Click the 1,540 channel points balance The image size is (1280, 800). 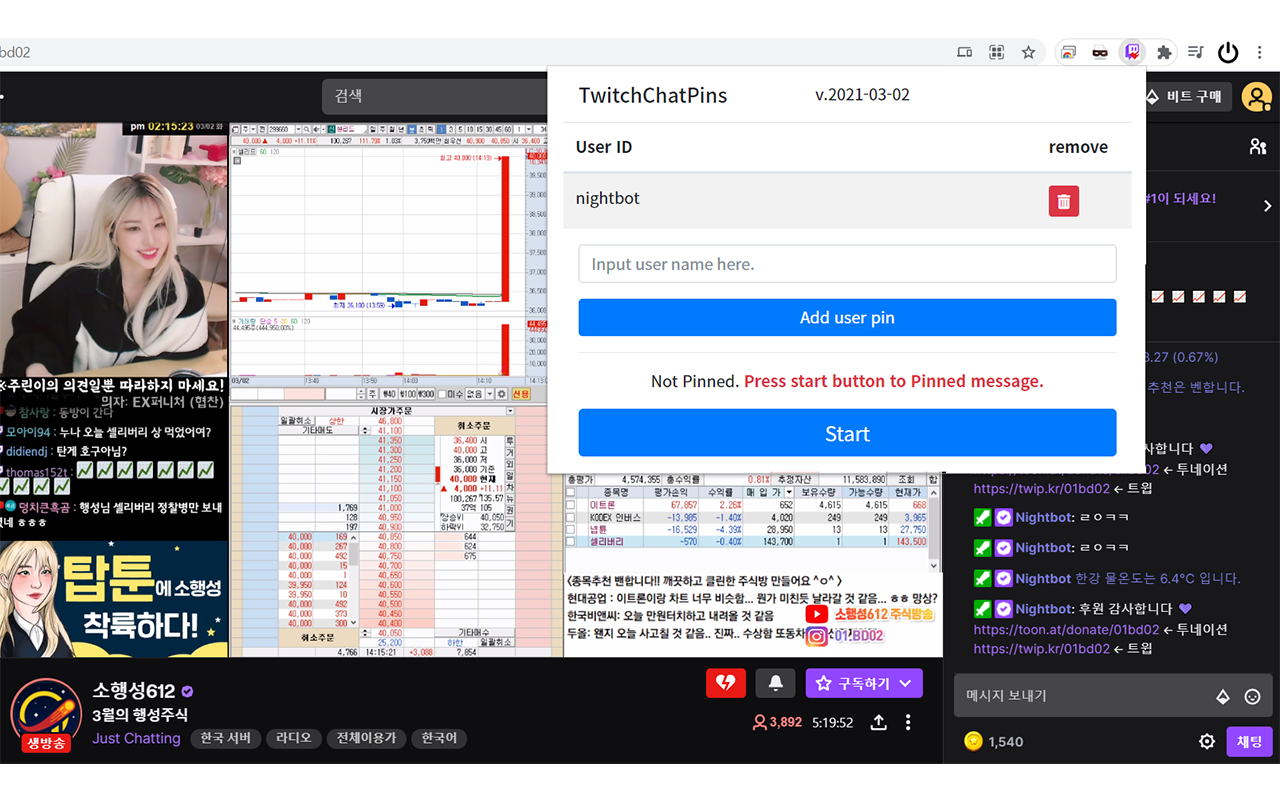click(1005, 741)
